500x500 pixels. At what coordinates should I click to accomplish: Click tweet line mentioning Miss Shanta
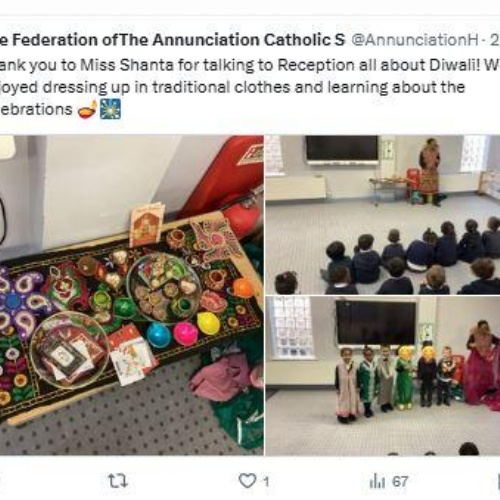click(x=250, y=65)
